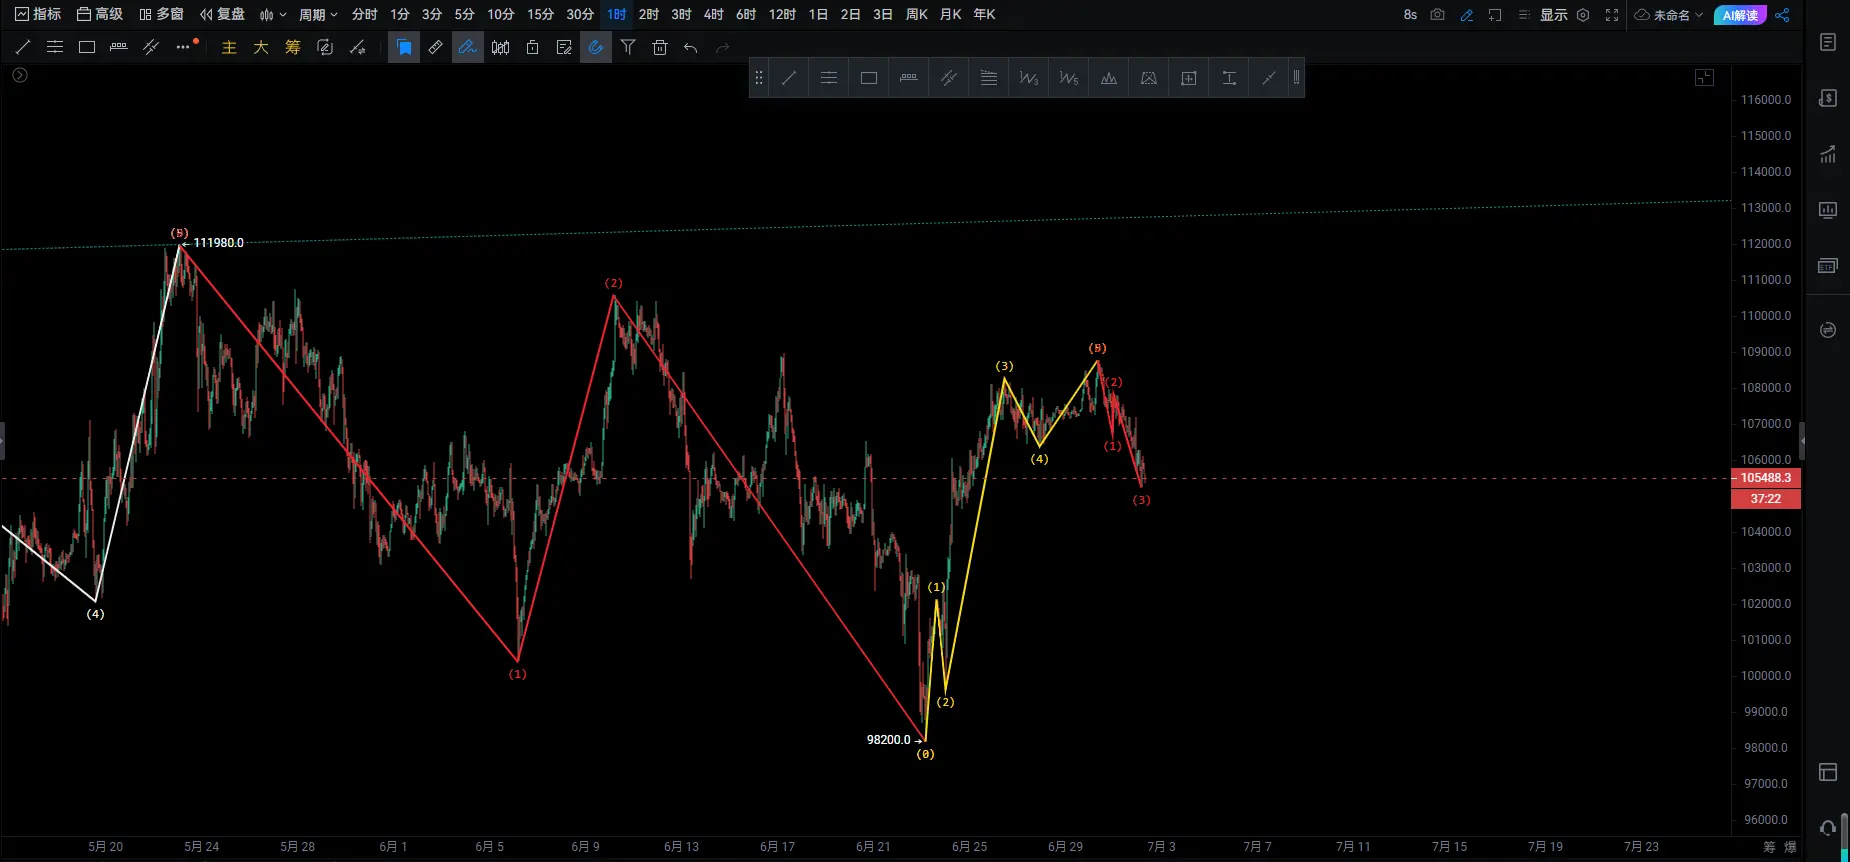Viewport: 1850px width, 862px height.
Task: Start 复盘 replay mode
Action: pos(222,15)
